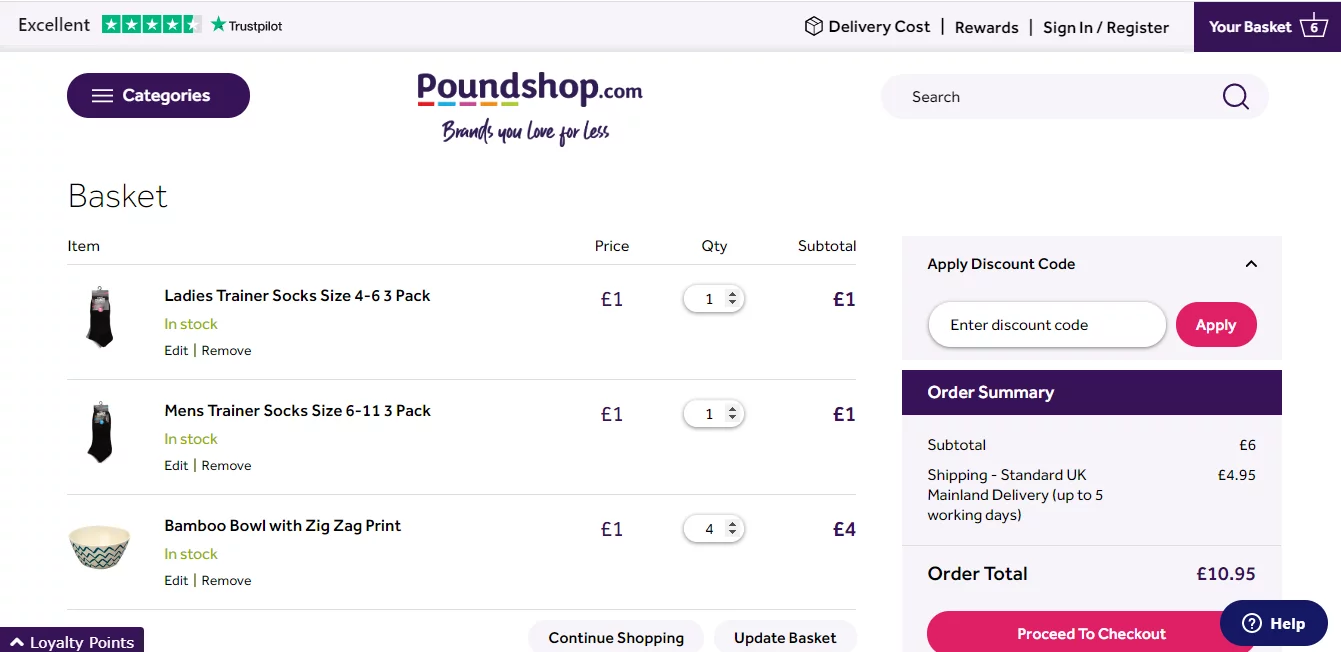The height and width of the screenshot is (652, 1341).
Task: Apply the discount code
Action: coord(1216,325)
